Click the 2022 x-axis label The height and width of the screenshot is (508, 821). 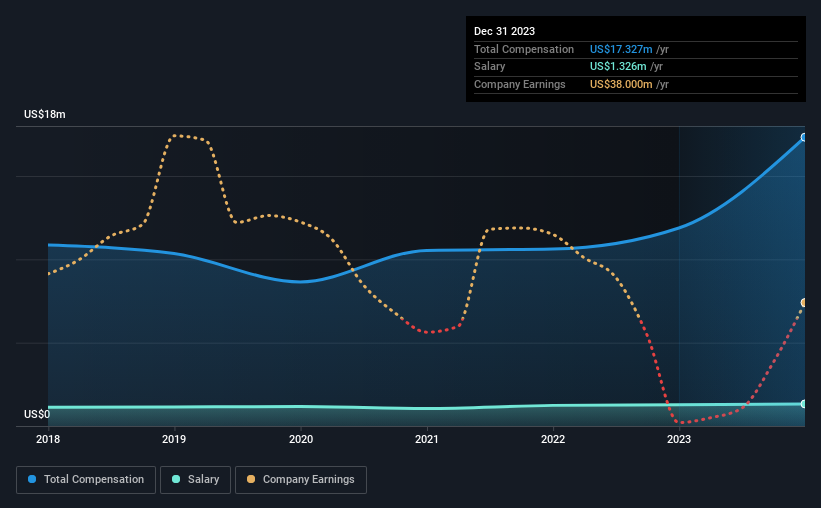[553, 439]
